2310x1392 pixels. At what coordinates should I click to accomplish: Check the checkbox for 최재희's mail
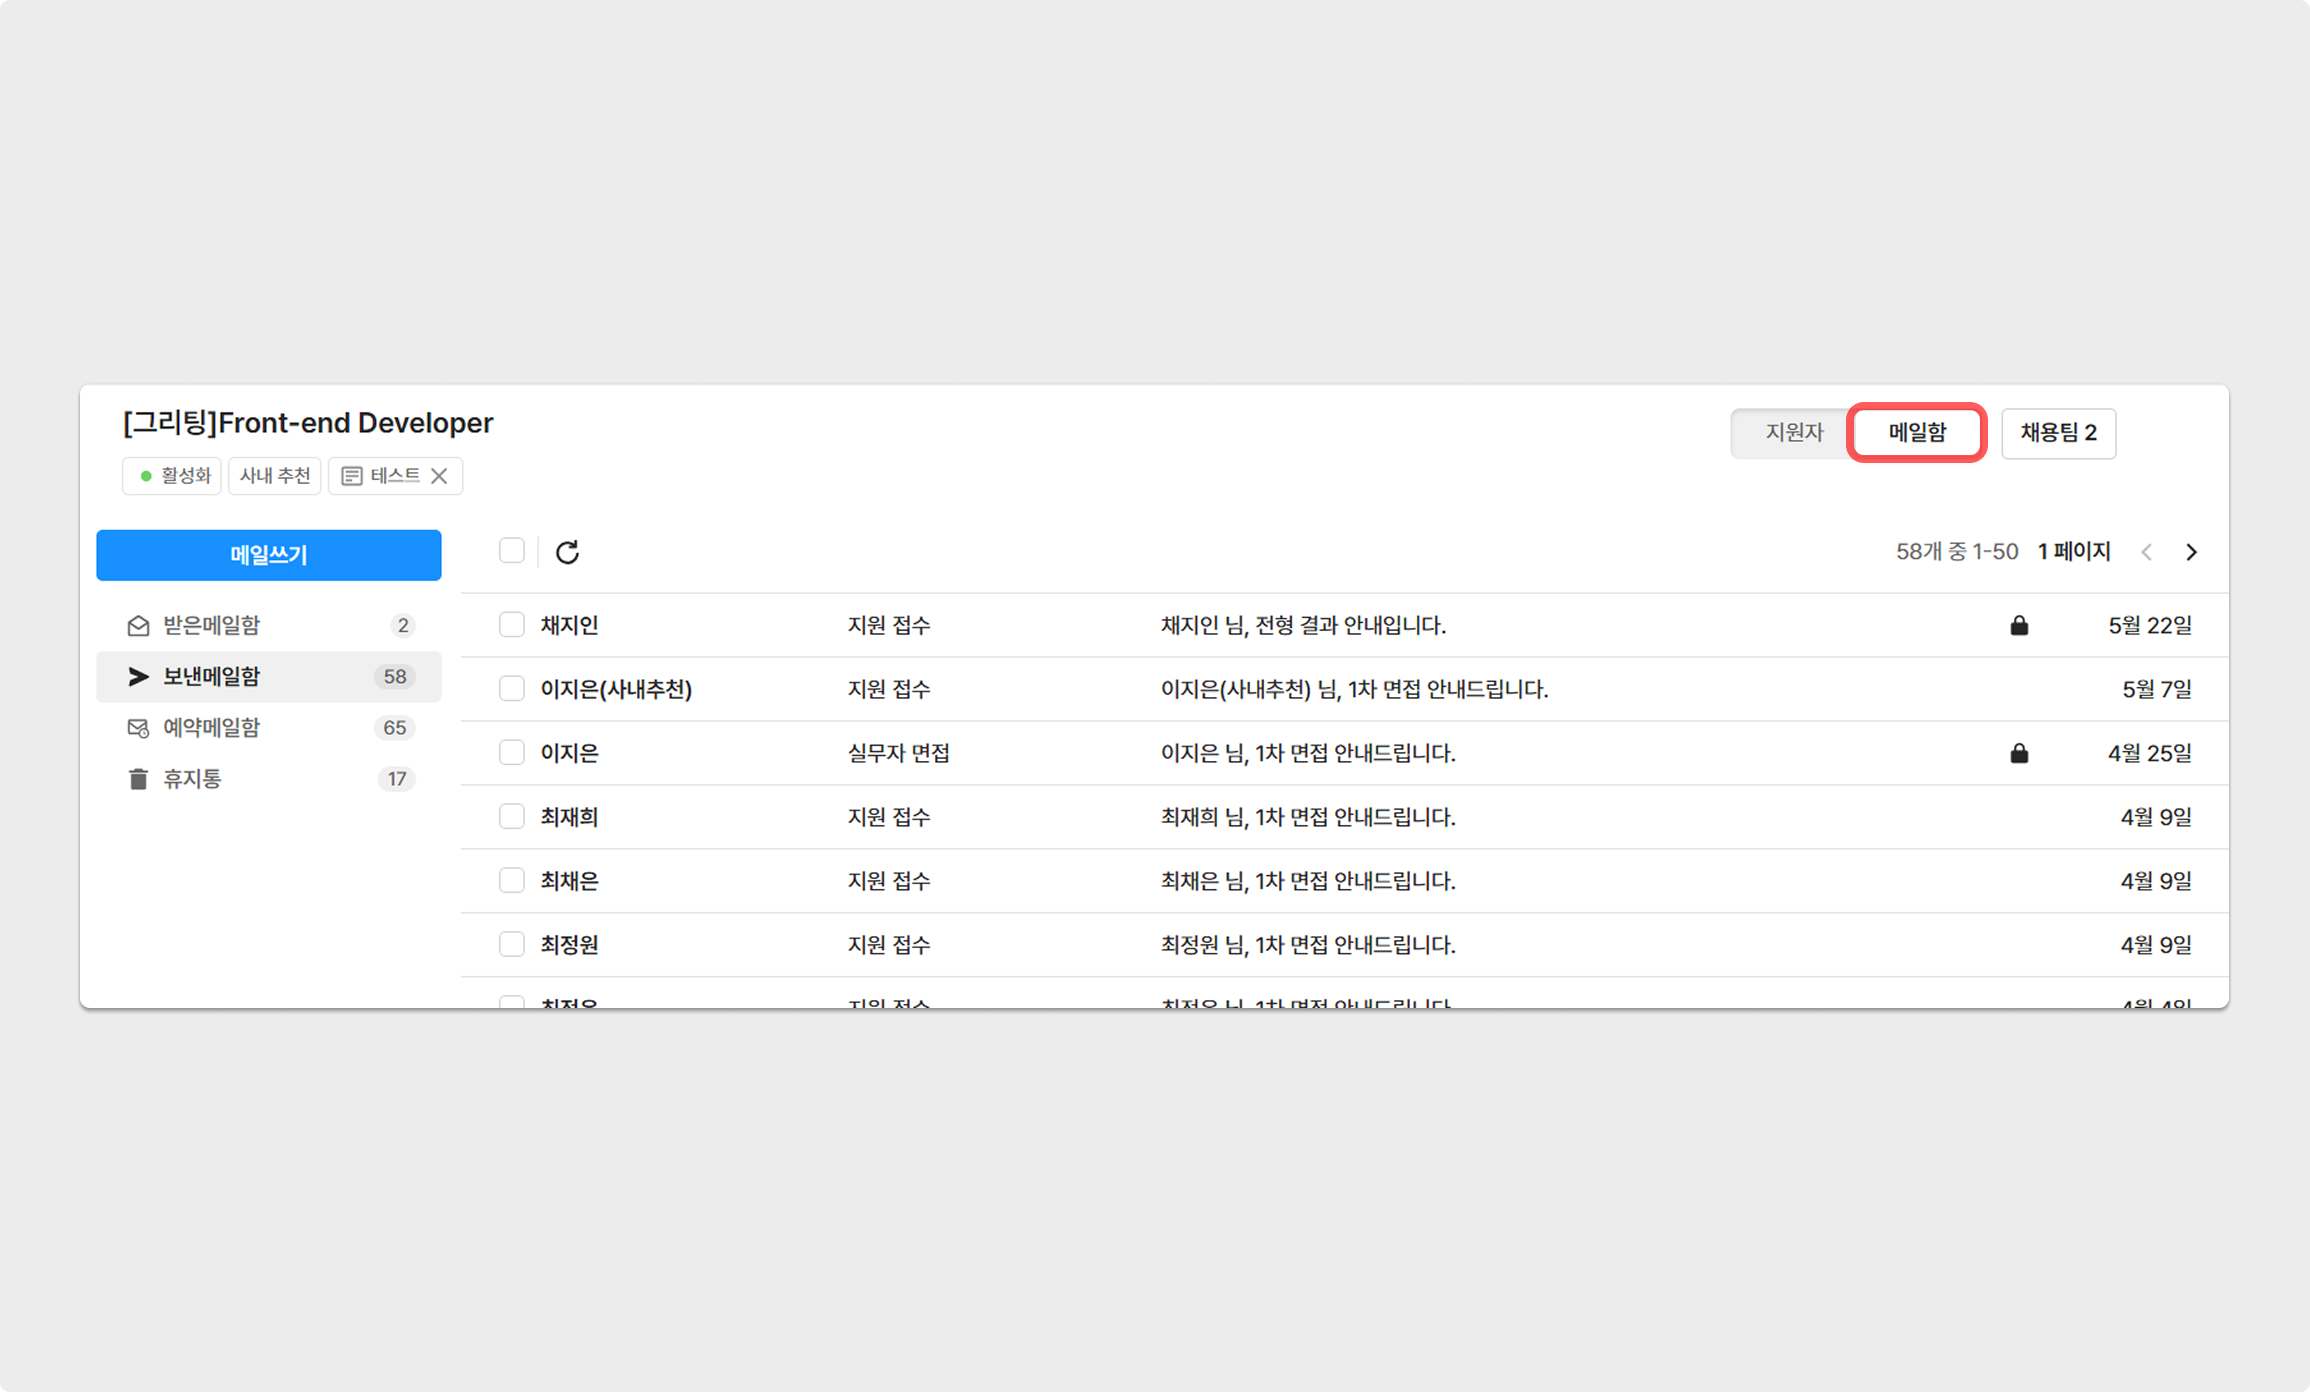[511, 817]
